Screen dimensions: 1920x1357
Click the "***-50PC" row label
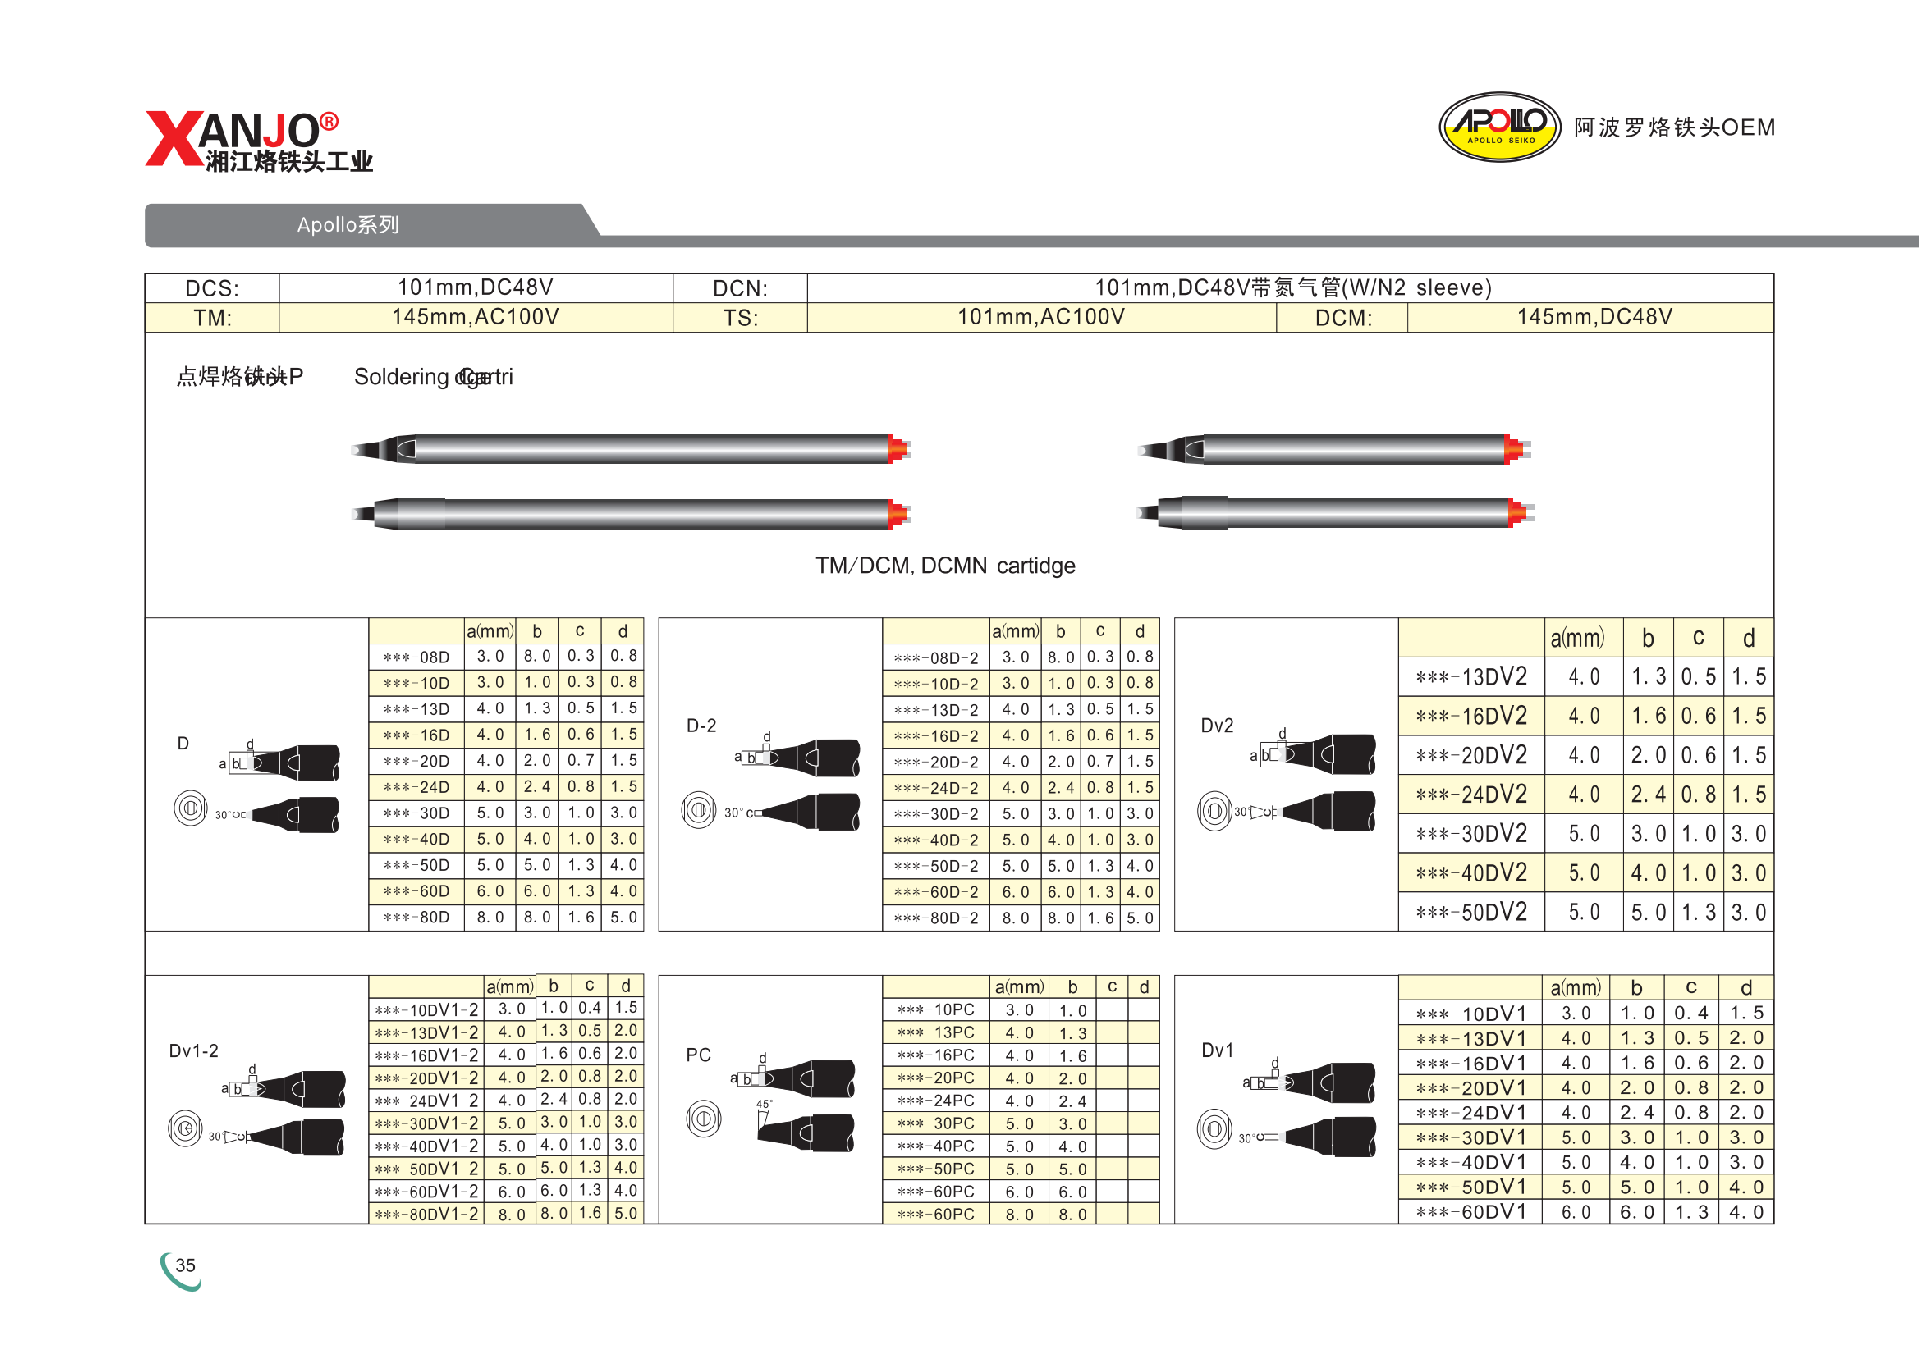click(x=936, y=1169)
